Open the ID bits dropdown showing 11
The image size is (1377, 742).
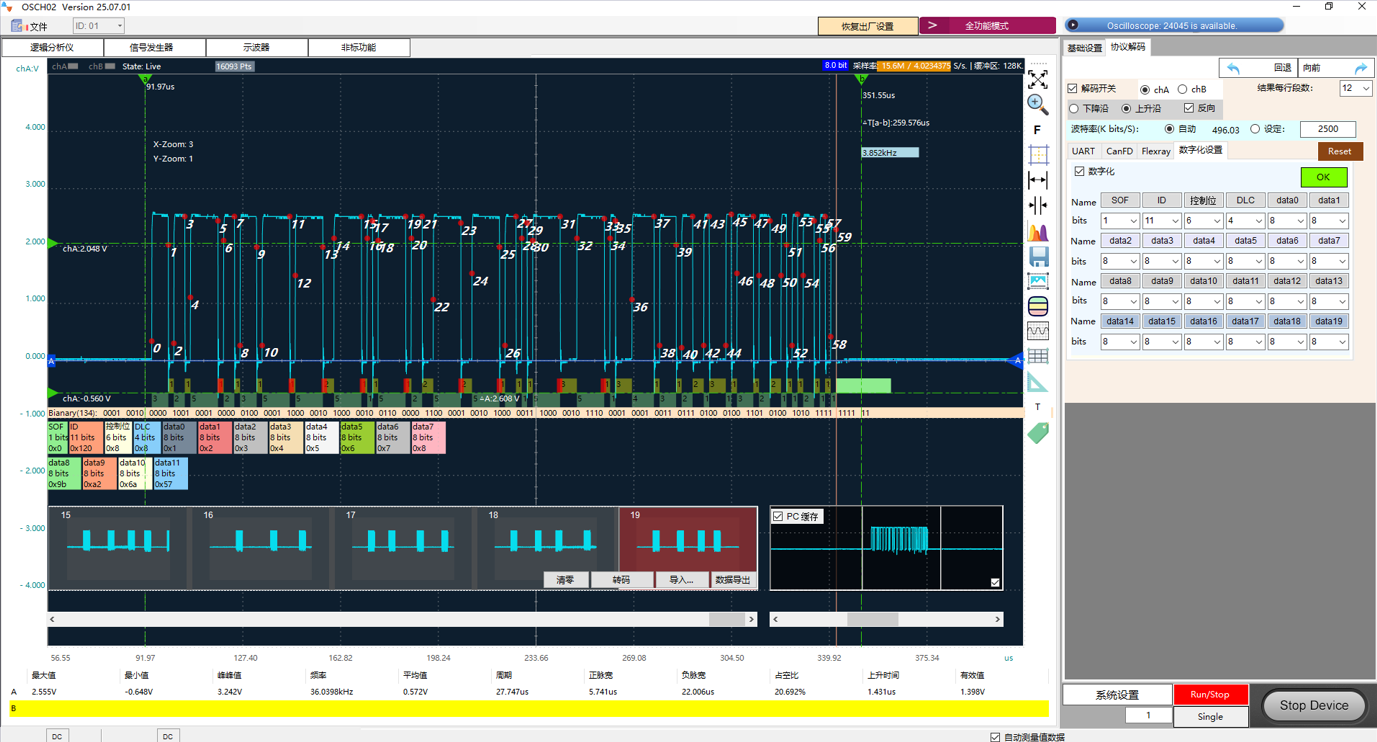click(x=1161, y=221)
